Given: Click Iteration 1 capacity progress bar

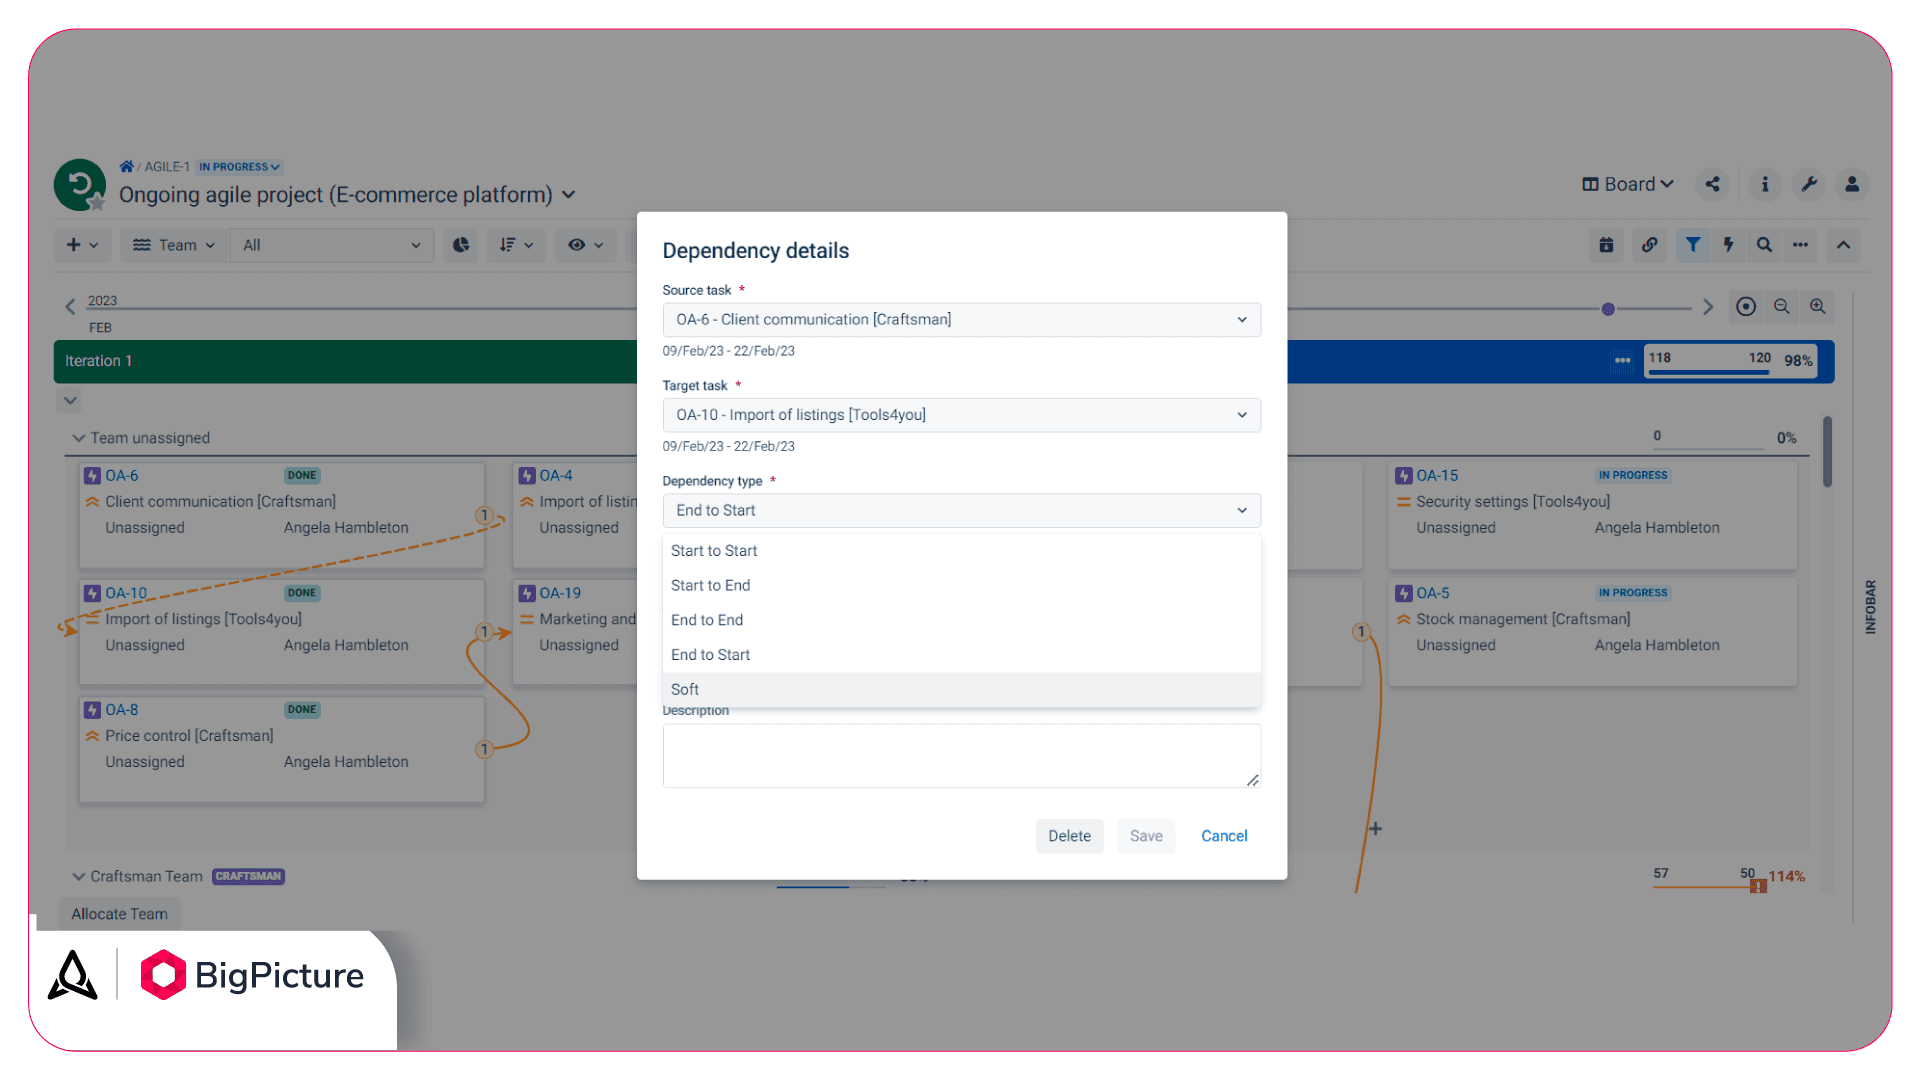Looking at the screenshot, I should 1731,361.
